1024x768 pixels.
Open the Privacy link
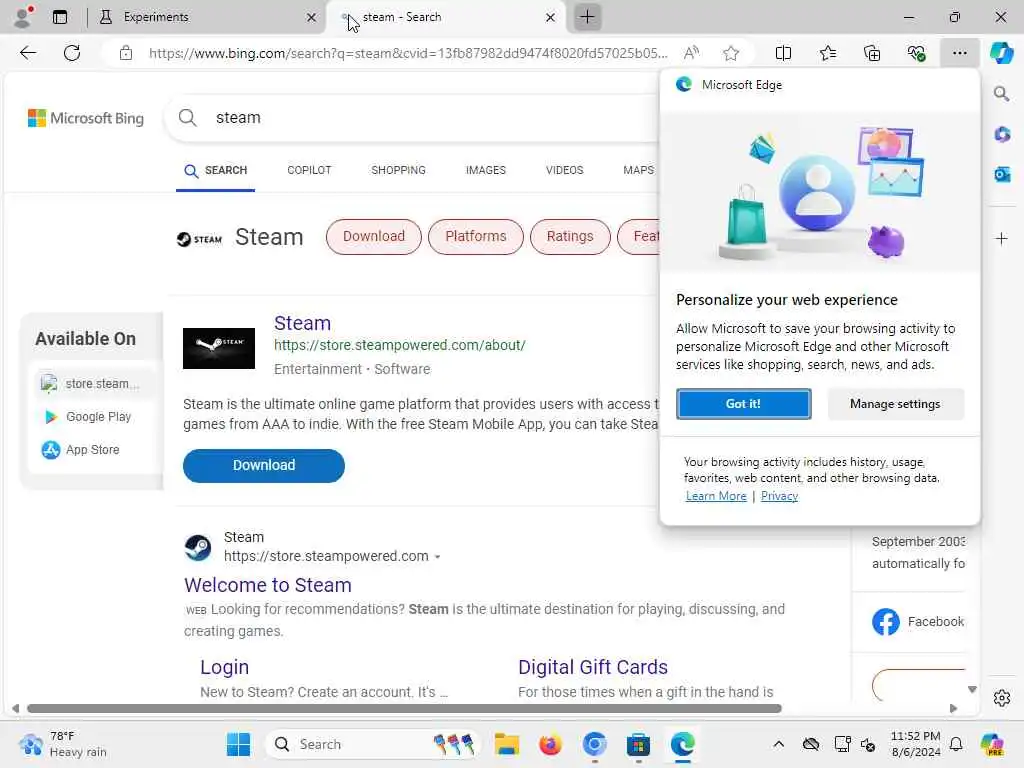tap(779, 496)
